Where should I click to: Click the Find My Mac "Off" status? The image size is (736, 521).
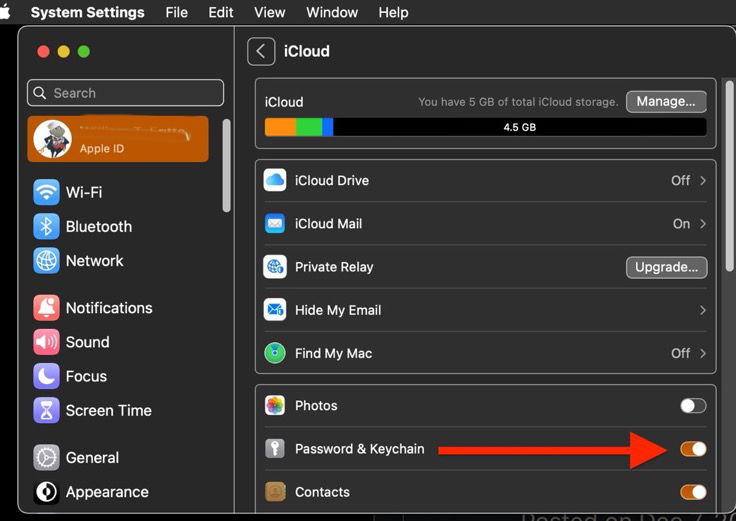[x=680, y=353]
